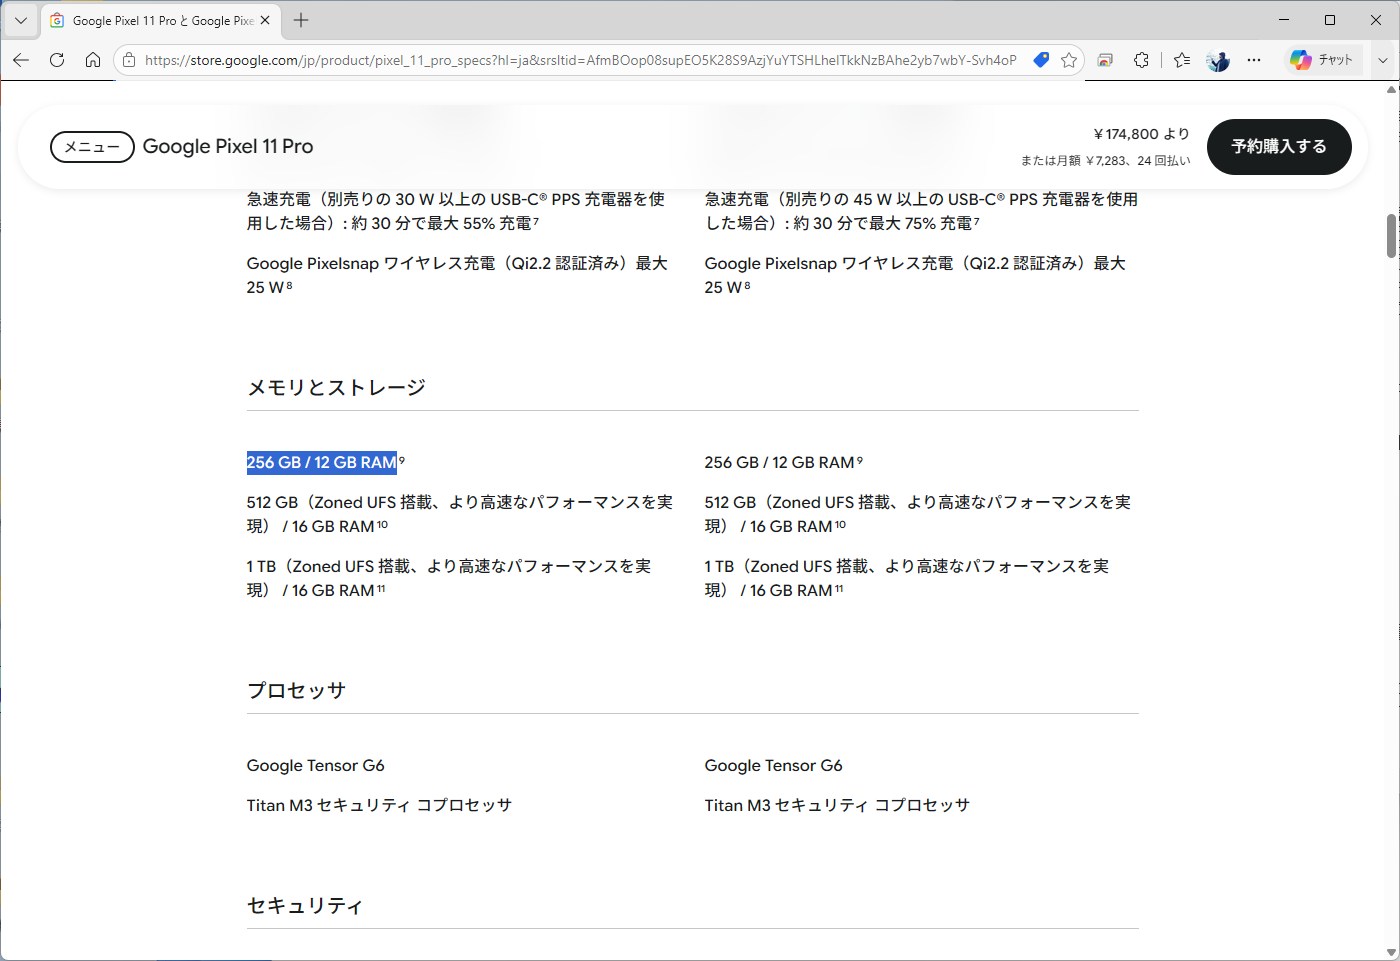Open the browser profile avatar
Screen dimensions: 1400x961
pos(1218,60)
